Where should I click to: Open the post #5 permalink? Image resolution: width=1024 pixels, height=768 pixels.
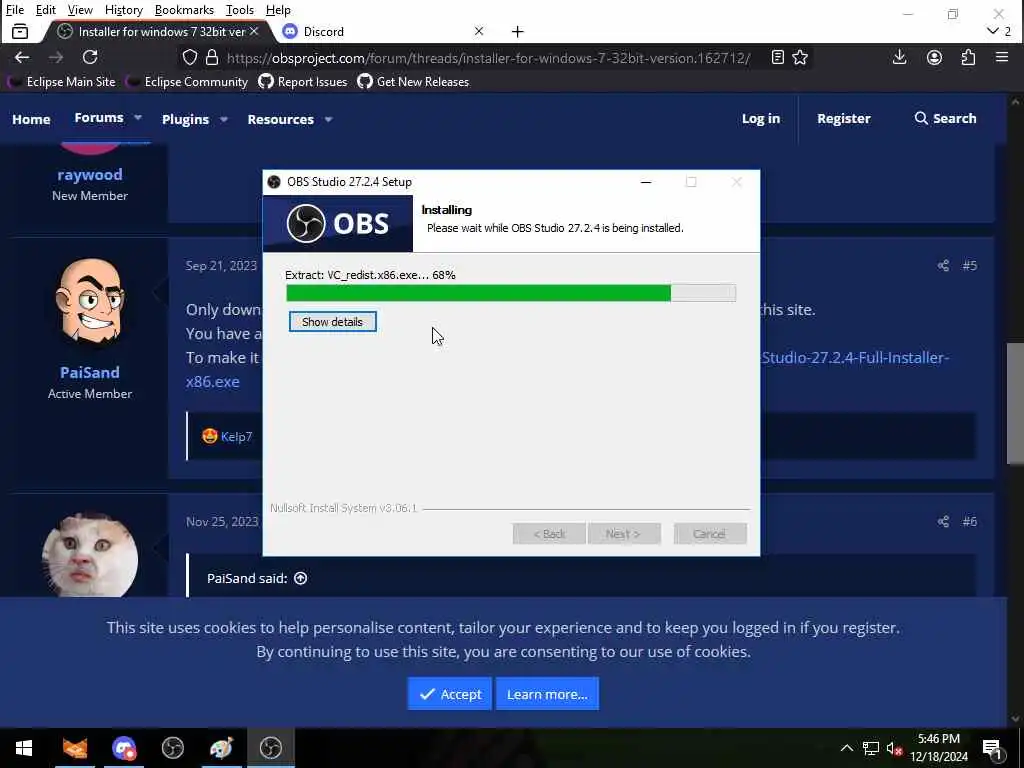(969, 265)
